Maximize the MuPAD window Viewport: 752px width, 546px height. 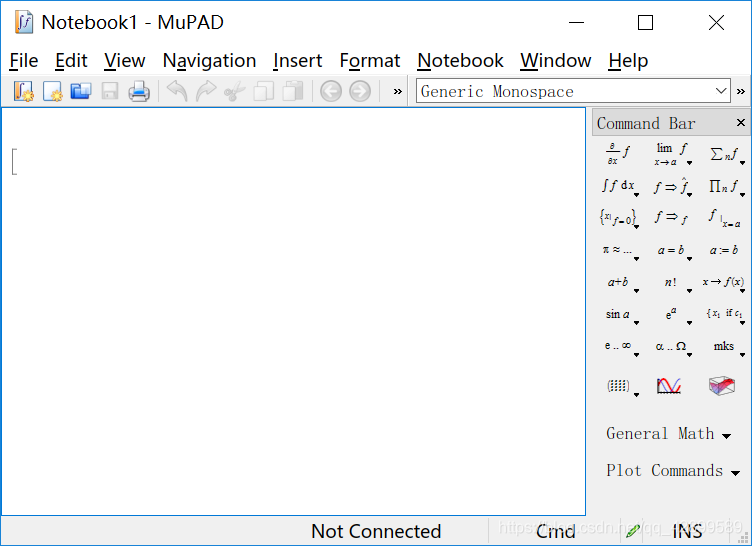tap(645, 23)
